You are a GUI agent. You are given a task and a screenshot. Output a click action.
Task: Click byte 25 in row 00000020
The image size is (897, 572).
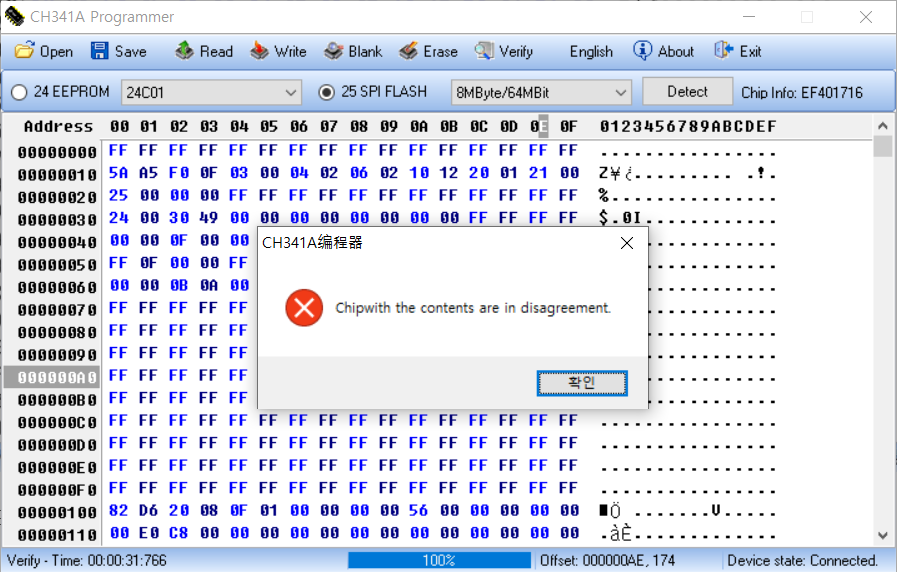coord(118,195)
